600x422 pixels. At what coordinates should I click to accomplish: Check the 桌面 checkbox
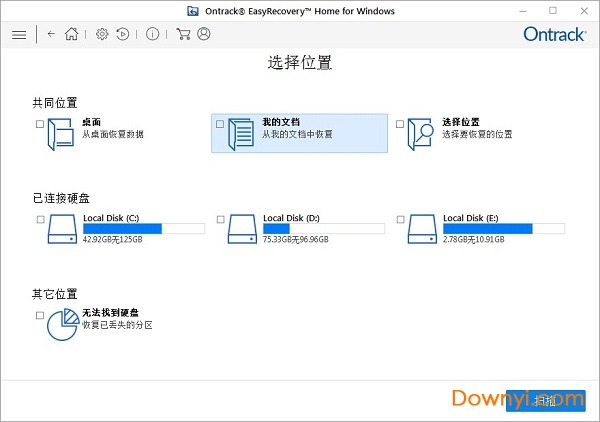pyautogui.click(x=40, y=124)
